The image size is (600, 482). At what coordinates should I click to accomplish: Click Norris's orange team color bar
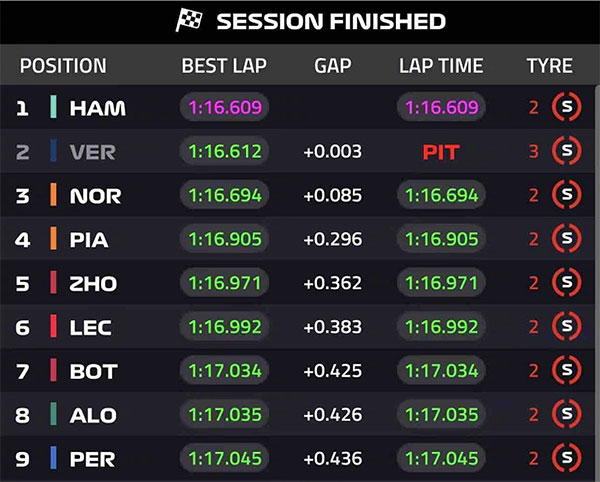(x=53, y=196)
